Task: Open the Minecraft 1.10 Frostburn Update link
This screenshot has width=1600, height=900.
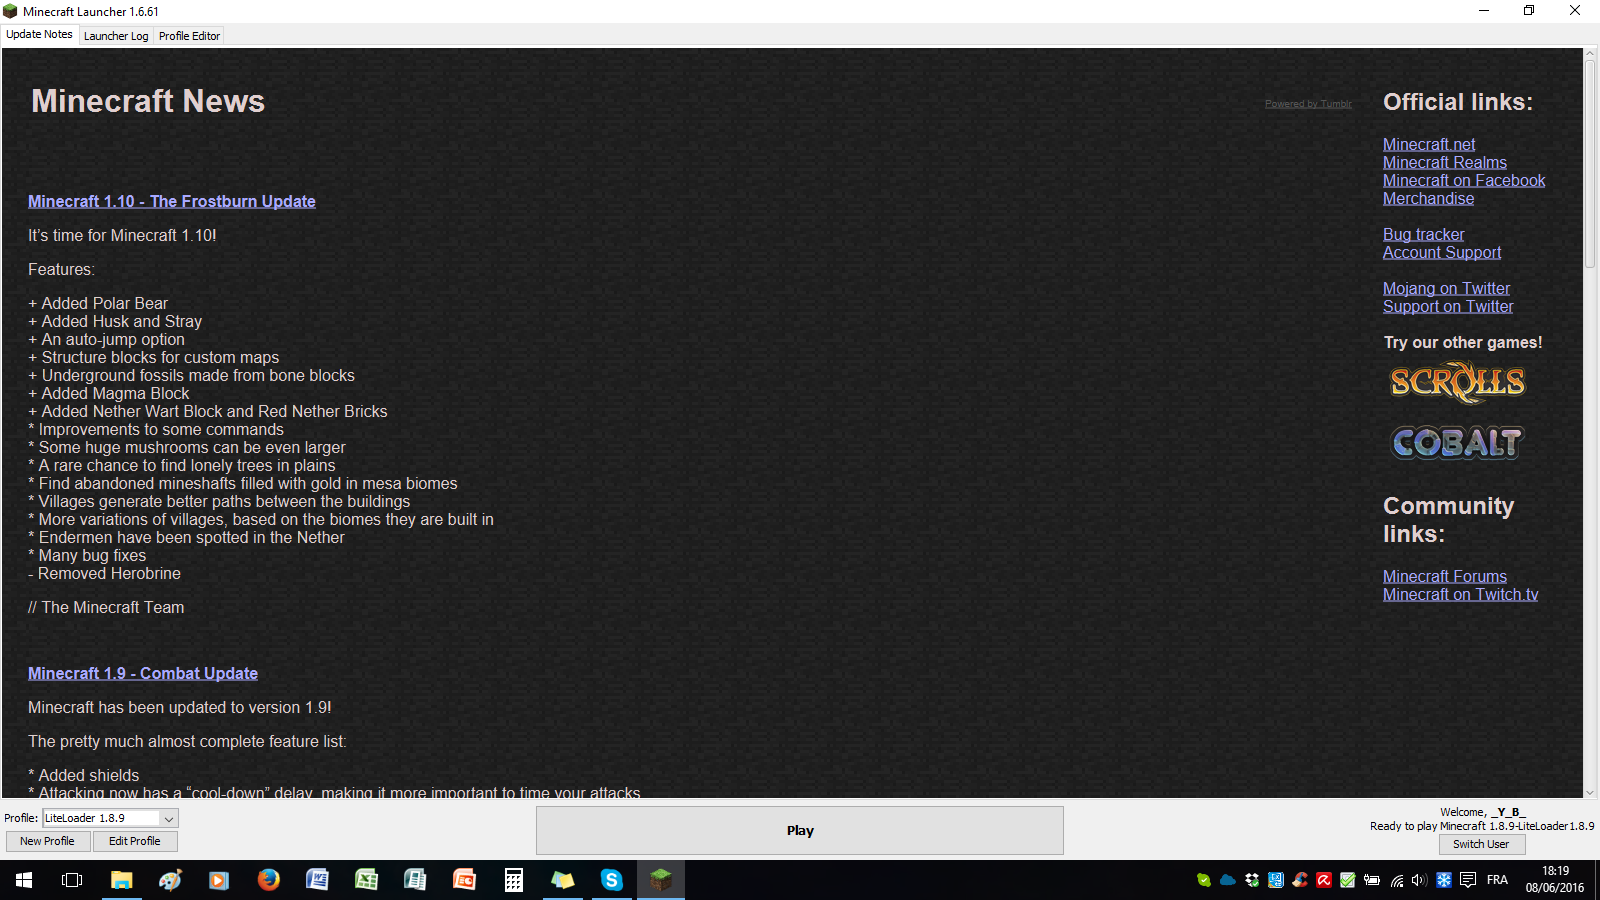Action: pos(172,201)
